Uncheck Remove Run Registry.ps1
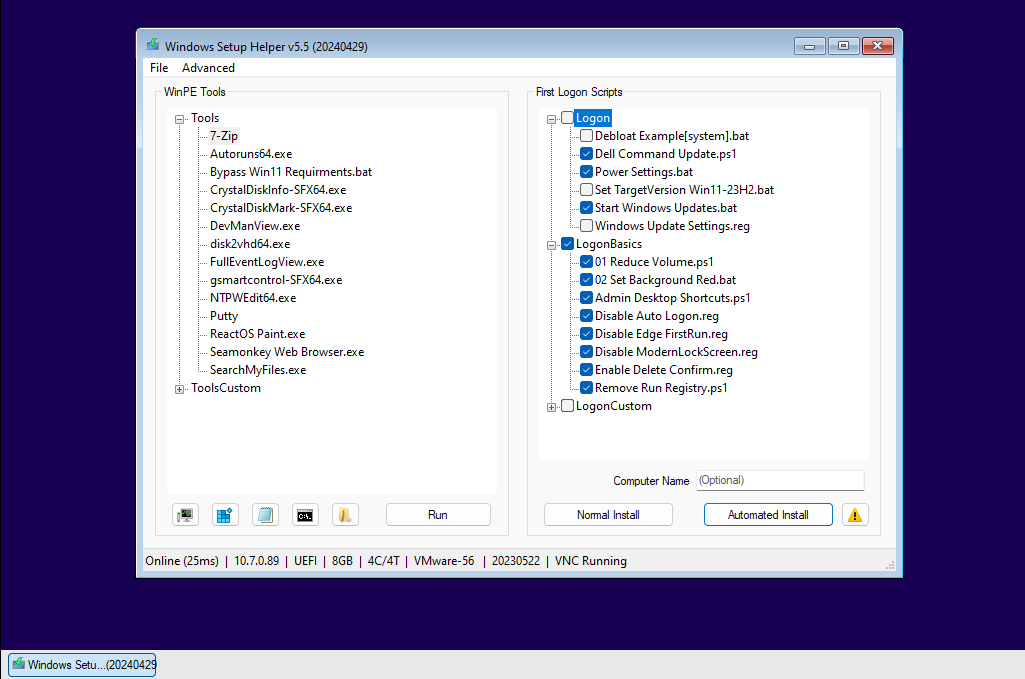The width and height of the screenshot is (1025, 679). [x=586, y=388]
